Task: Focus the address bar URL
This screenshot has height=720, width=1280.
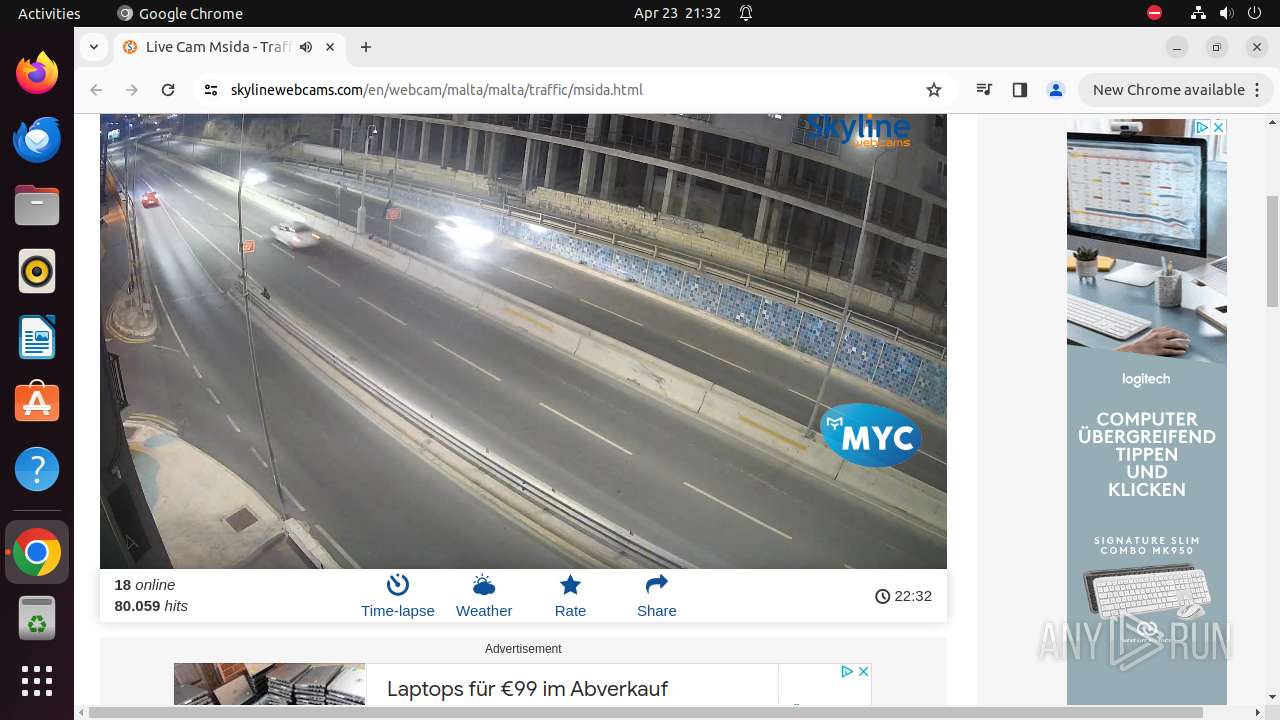Action: tap(436, 90)
